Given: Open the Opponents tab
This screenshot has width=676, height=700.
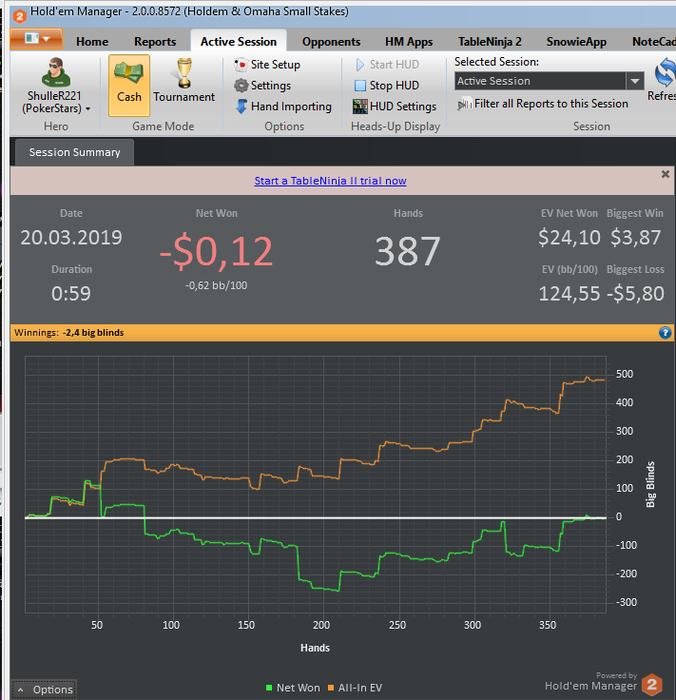Looking at the screenshot, I should point(331,42).
